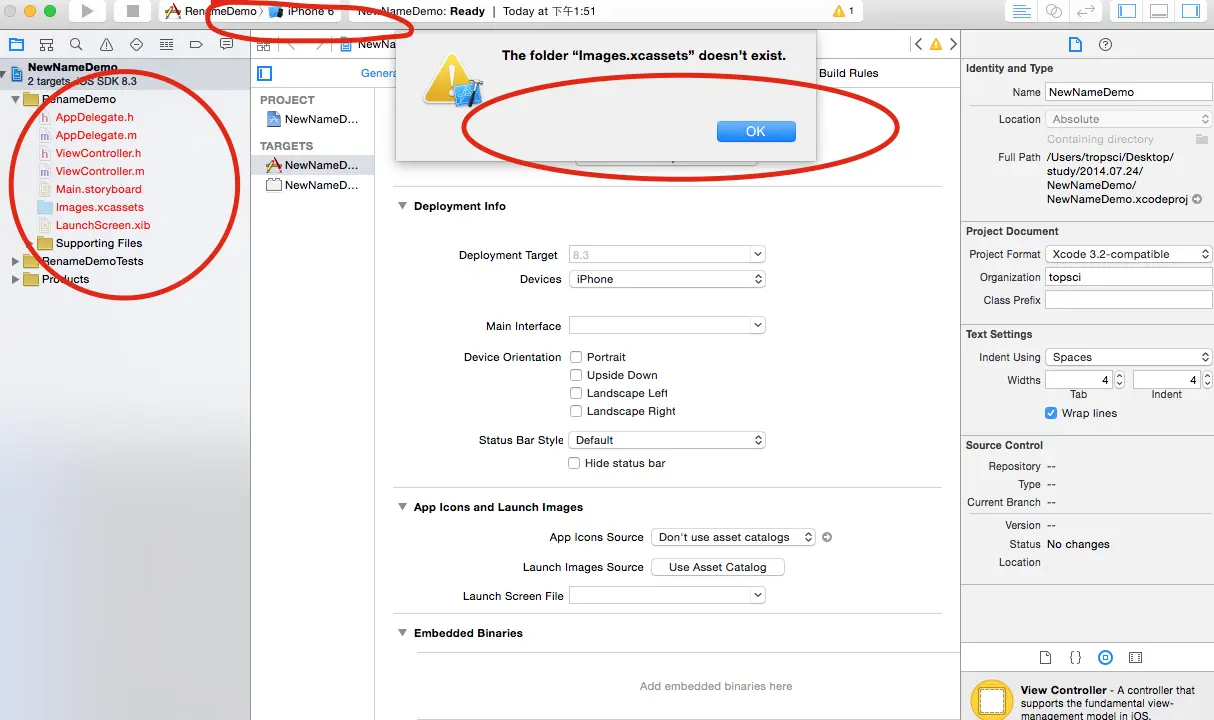Screen dimensions: 1214x720
Task: Hide the Utilities pane
Action: [1190, 11]
